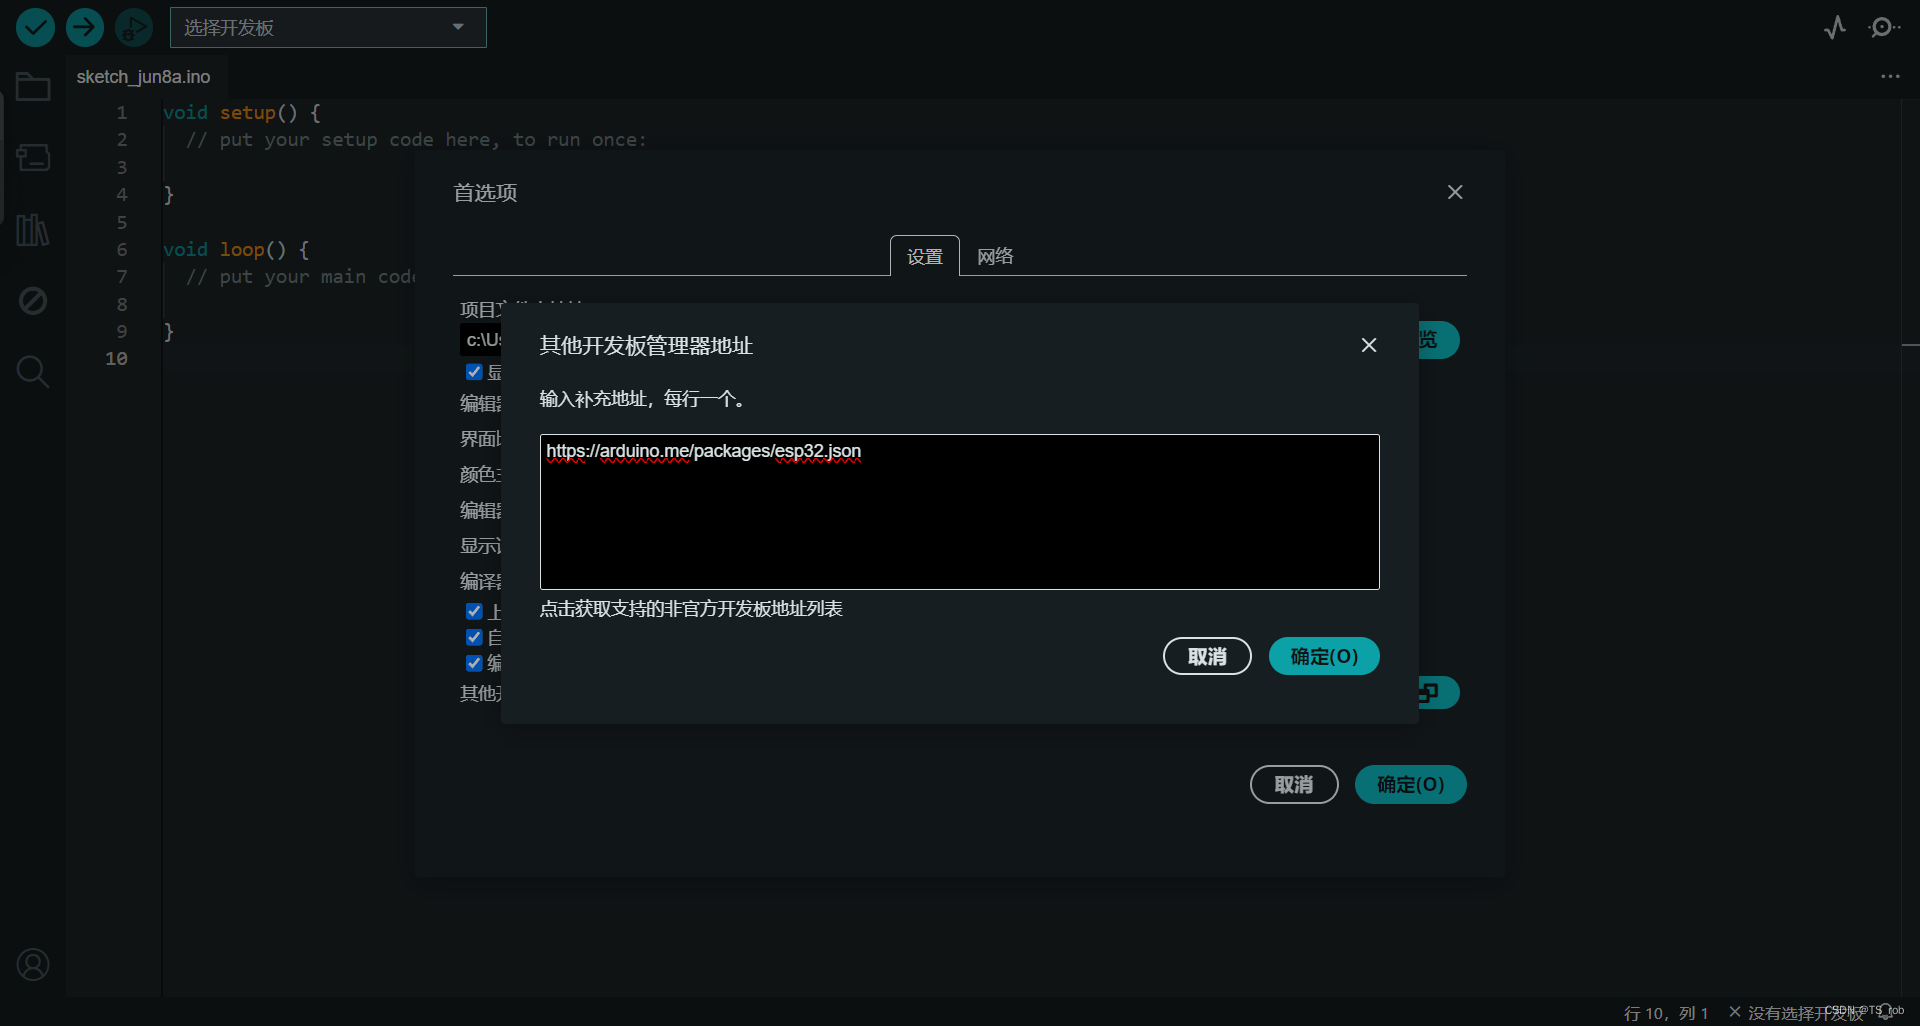Open the Serial Monitor icon
1920x1026 pixels.
pos(1884,27)
